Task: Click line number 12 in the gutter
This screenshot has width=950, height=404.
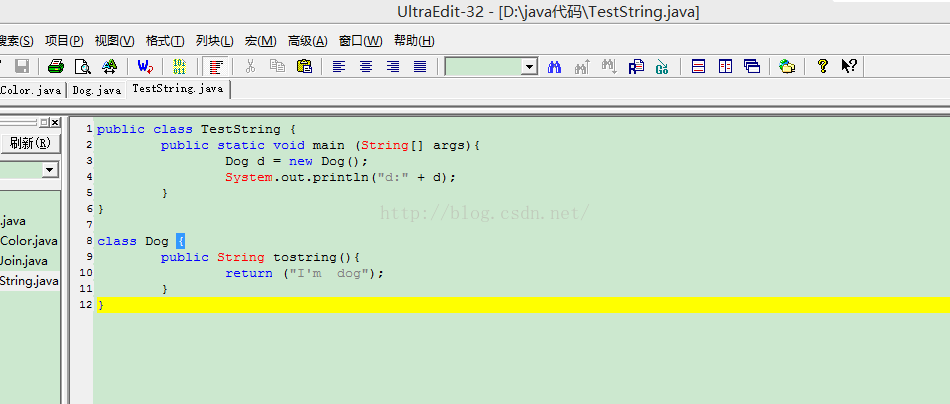Action: [86, 305]
